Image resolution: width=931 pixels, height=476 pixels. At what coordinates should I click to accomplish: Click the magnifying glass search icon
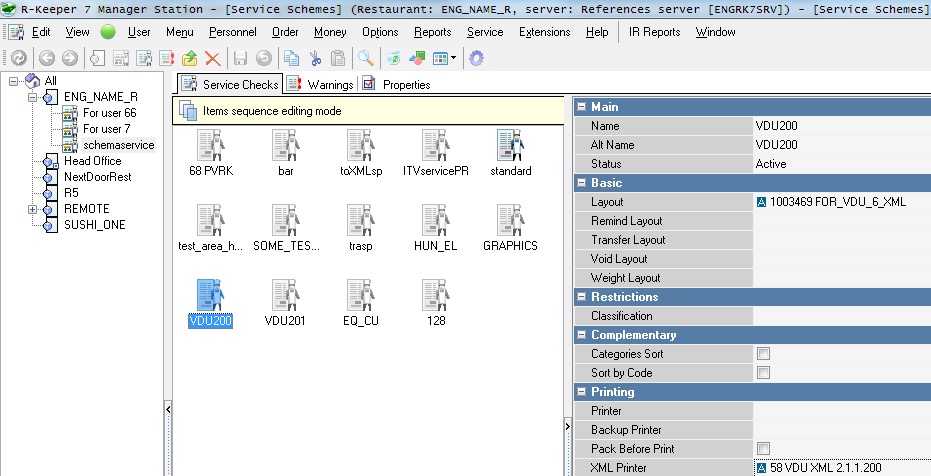click(x=365, y=58)
